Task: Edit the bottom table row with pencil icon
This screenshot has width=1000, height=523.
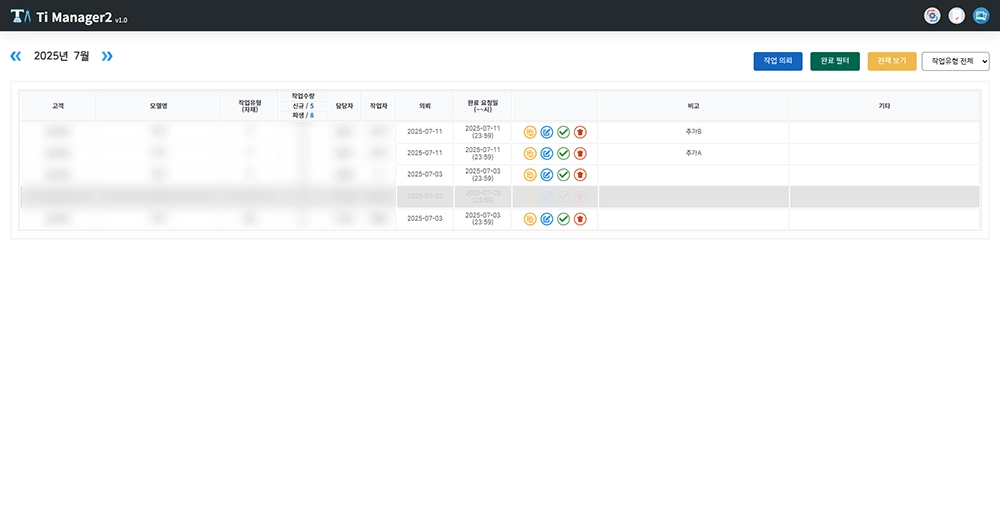Action: coord(547,219)
